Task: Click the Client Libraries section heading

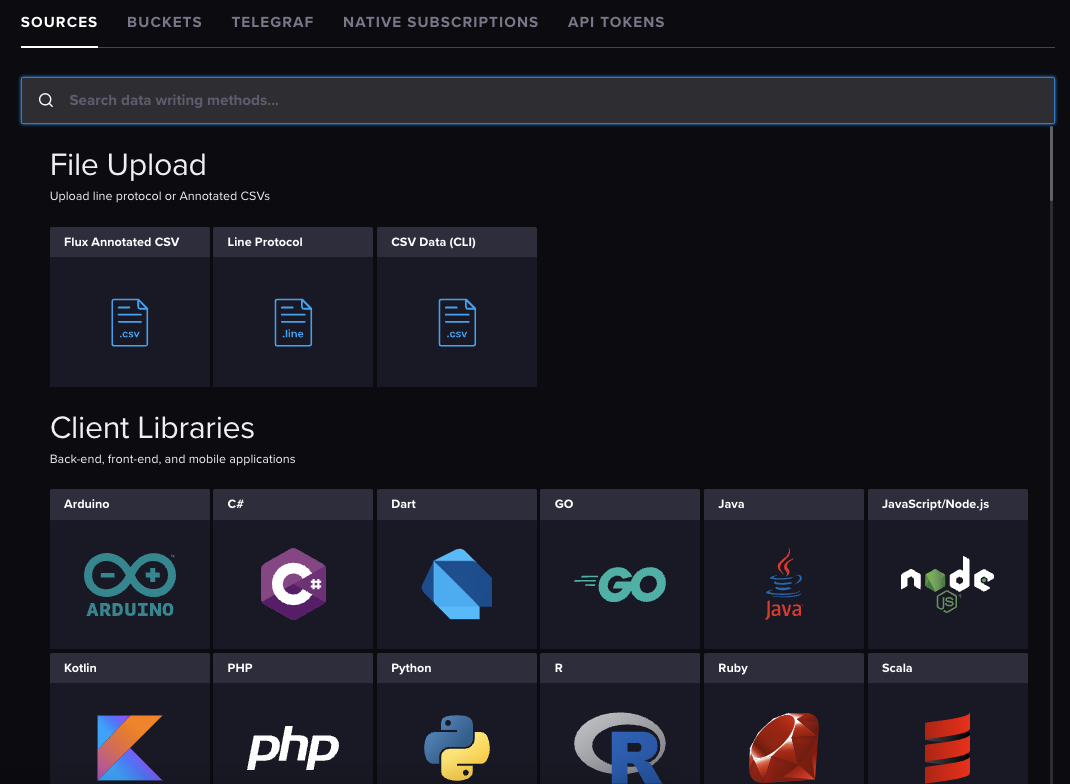Action: point(152,429)
